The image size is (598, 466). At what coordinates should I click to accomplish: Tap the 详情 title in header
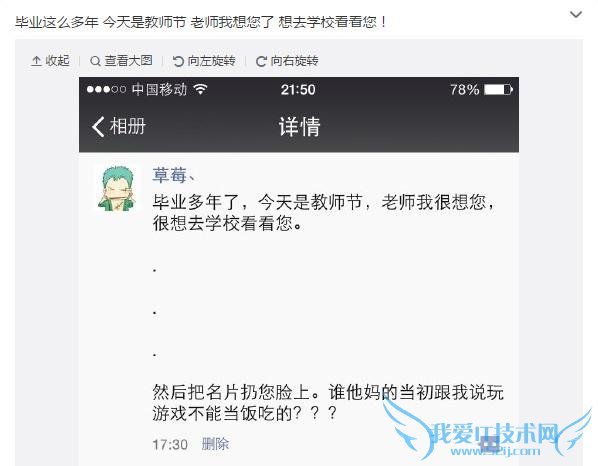(299, 127)
